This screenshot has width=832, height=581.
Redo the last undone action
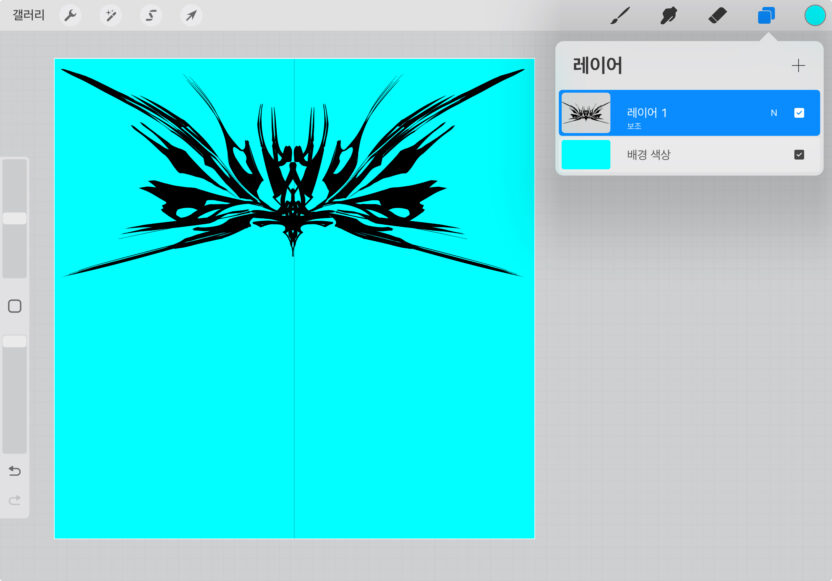point(15,500)
